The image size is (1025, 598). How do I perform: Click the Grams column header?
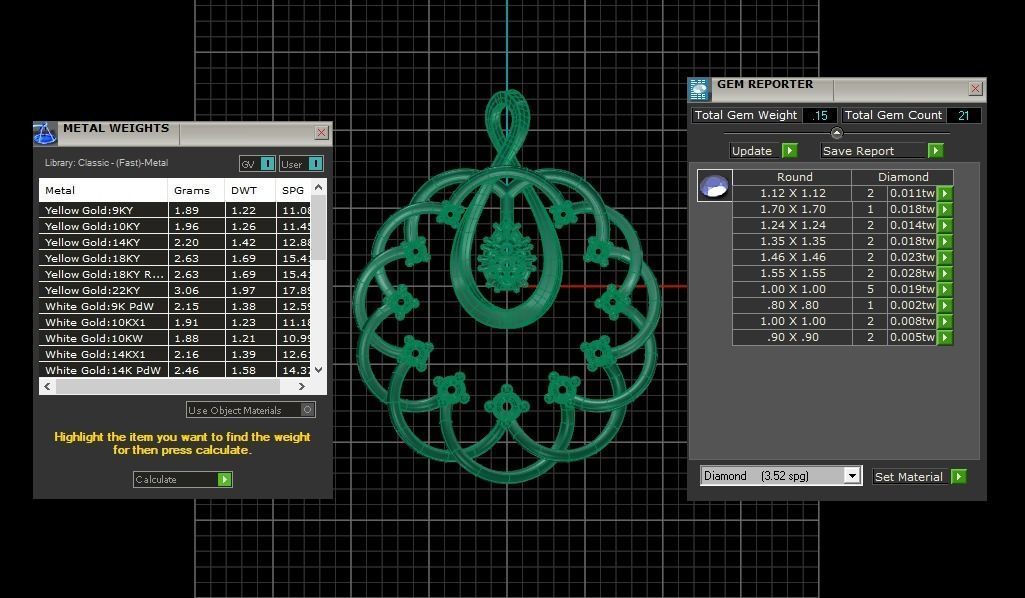pyautogui.click(x=196, y=190)
